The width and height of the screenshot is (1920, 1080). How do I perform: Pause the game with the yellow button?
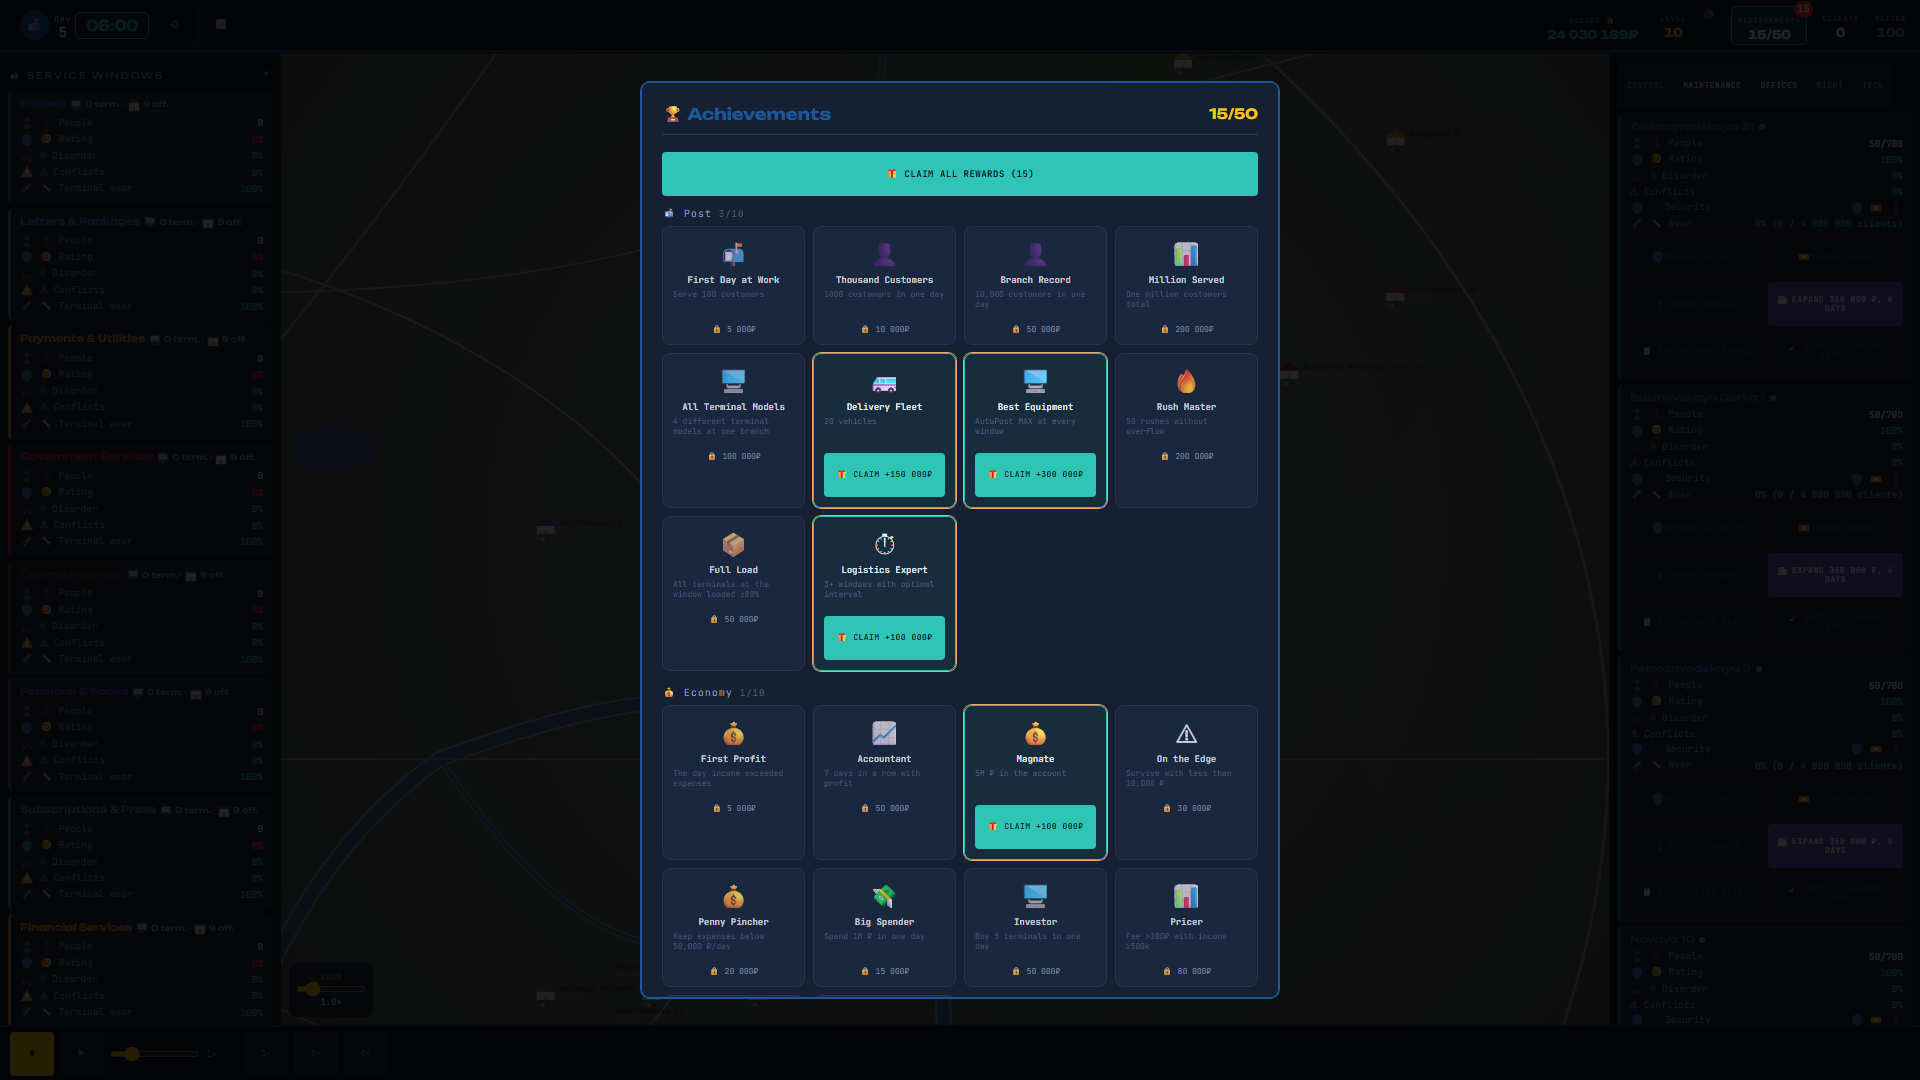[32, 1053]
